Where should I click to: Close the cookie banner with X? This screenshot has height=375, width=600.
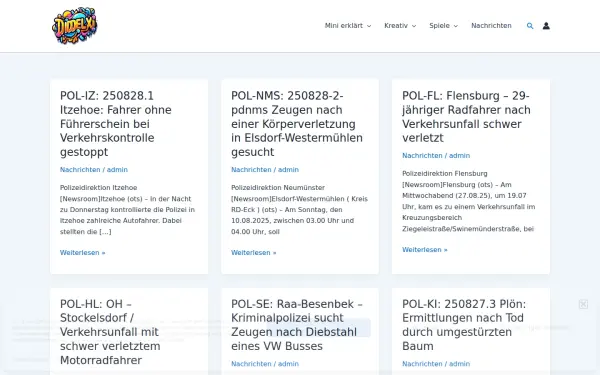(x=583, y=304)
